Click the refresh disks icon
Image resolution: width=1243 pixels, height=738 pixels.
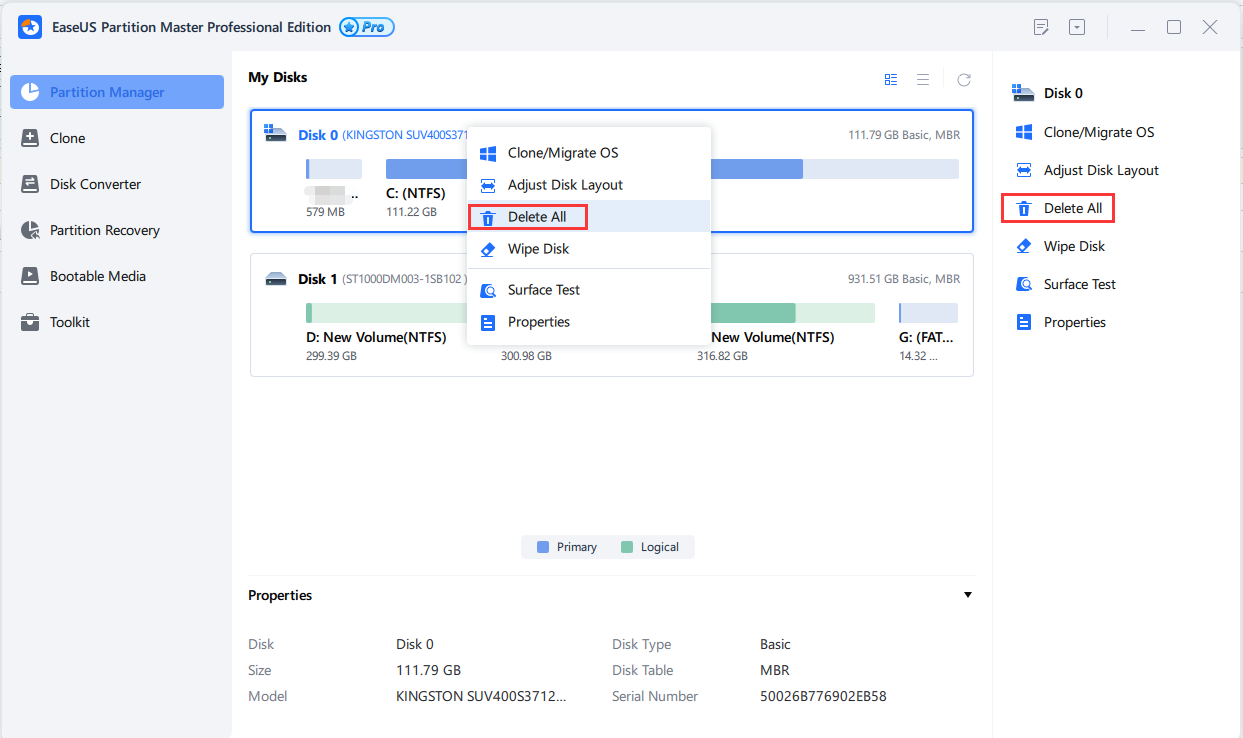(964, 80)
